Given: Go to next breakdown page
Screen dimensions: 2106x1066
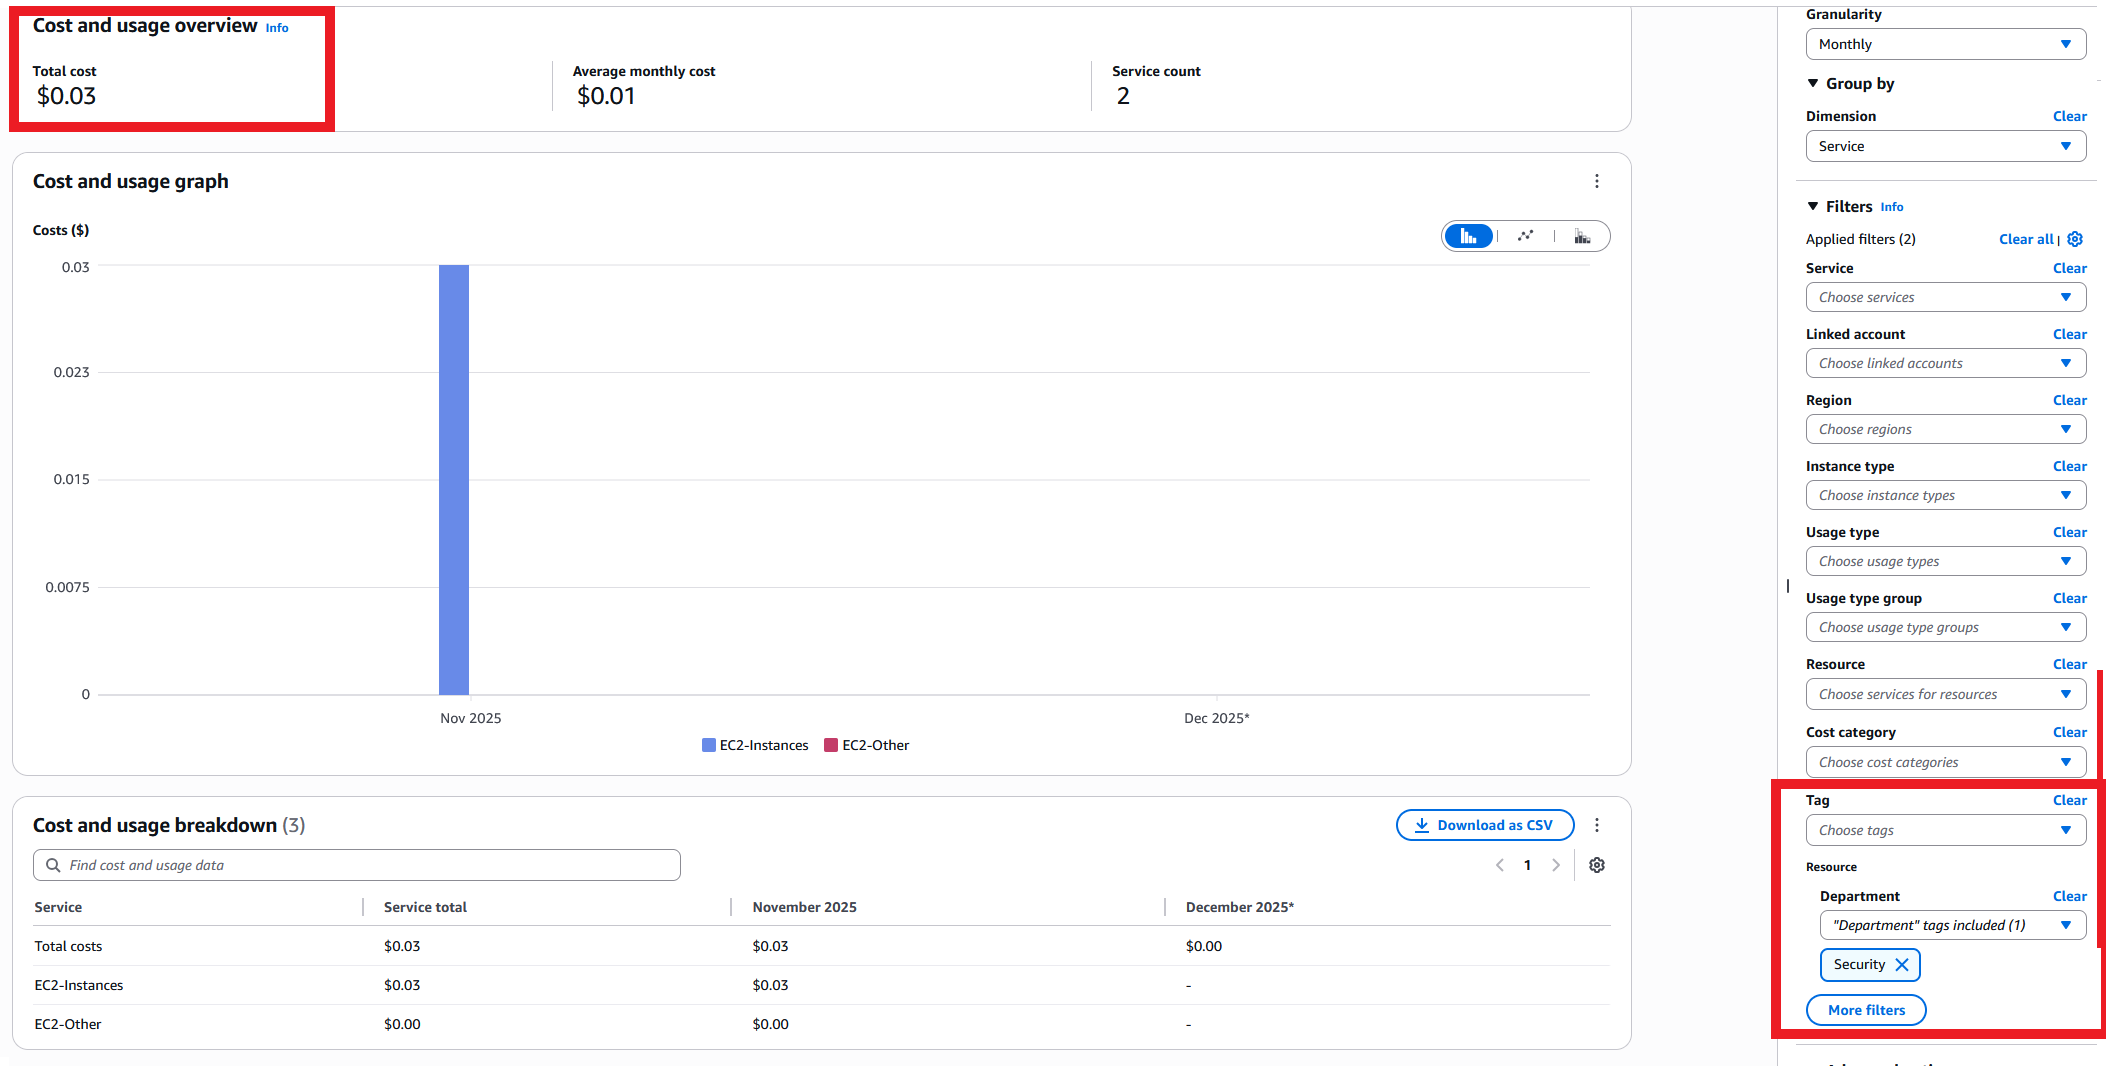Looking at the screenshot, I should click(x=1556, y=865).
